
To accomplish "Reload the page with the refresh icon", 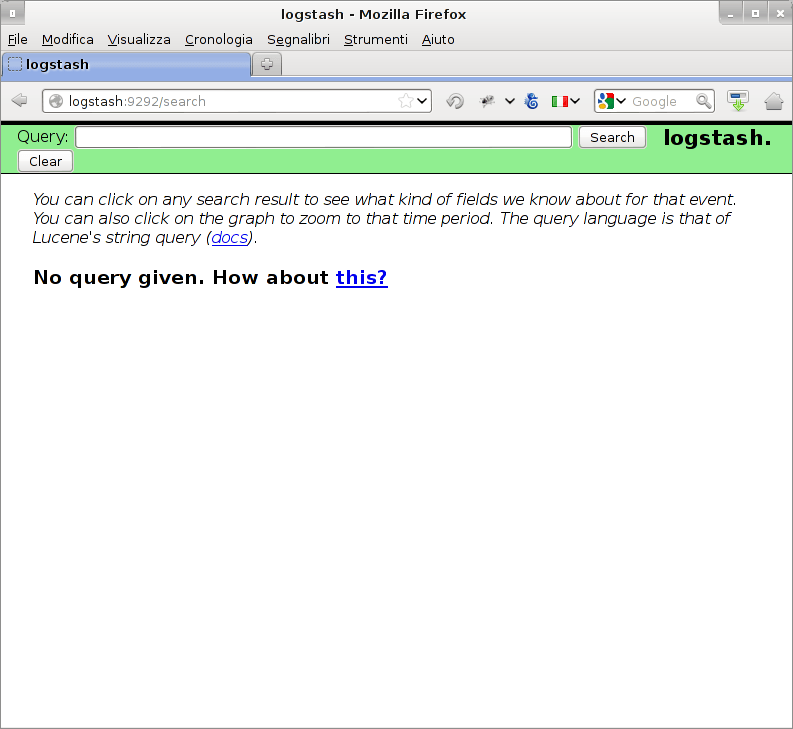I will tap(455, 101).
